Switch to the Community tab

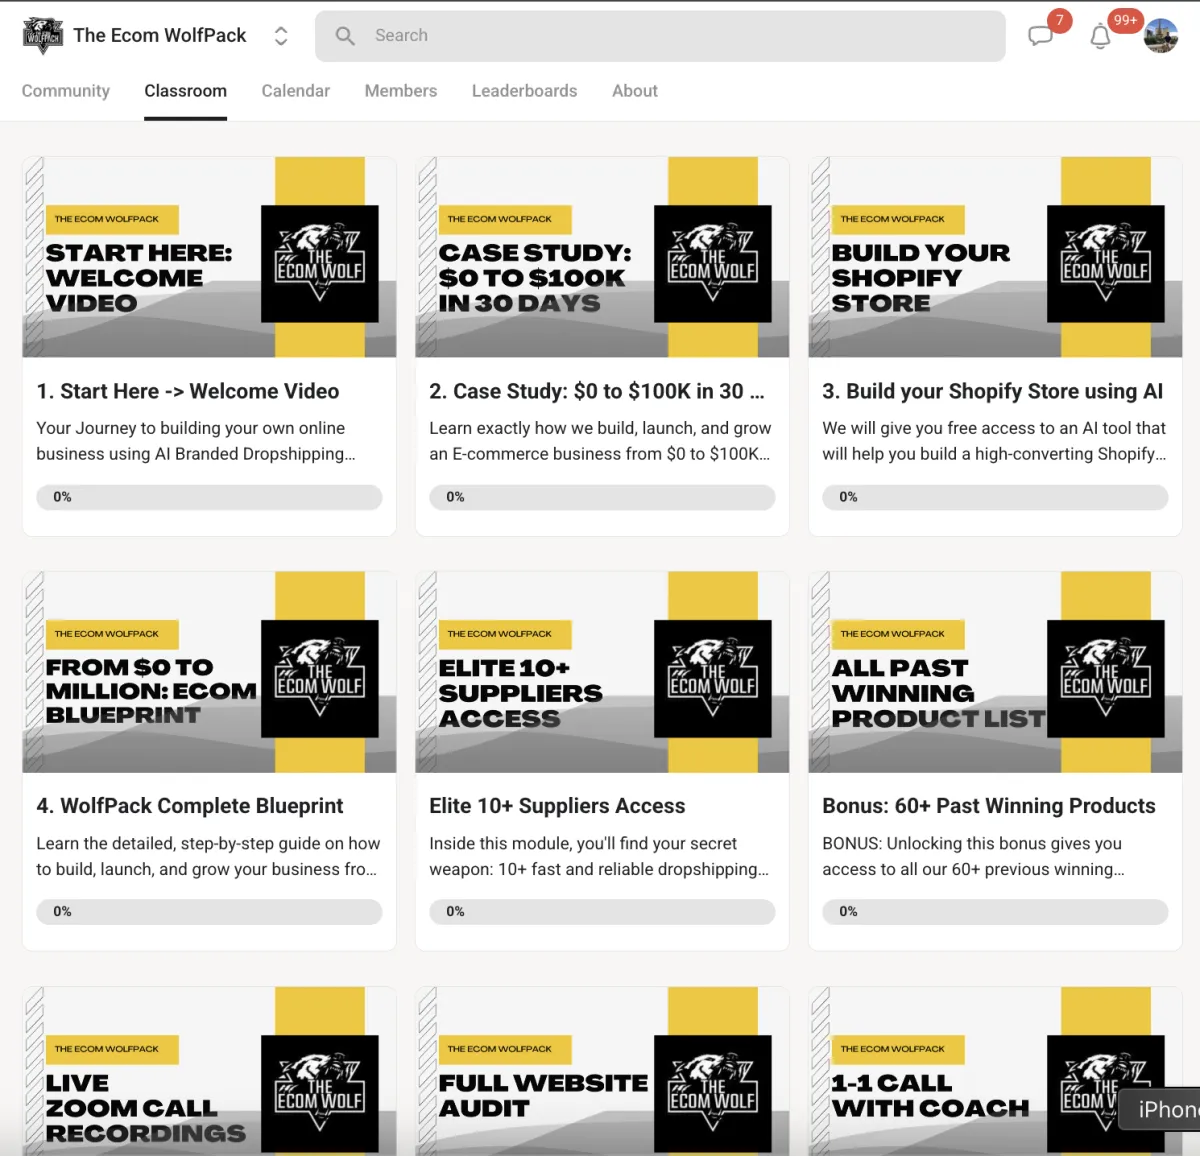pyautogui.click(x=66, y=91)
